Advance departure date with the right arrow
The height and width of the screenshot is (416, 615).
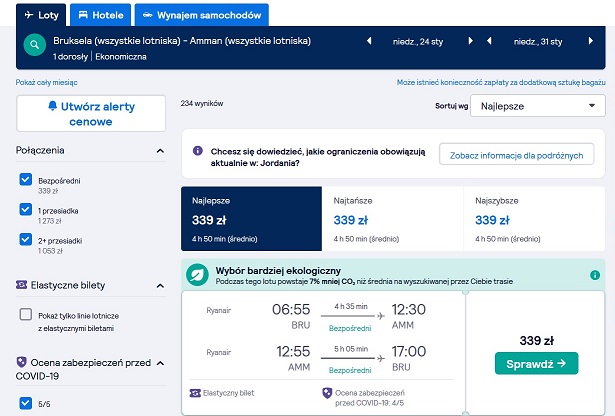(470, 41)
